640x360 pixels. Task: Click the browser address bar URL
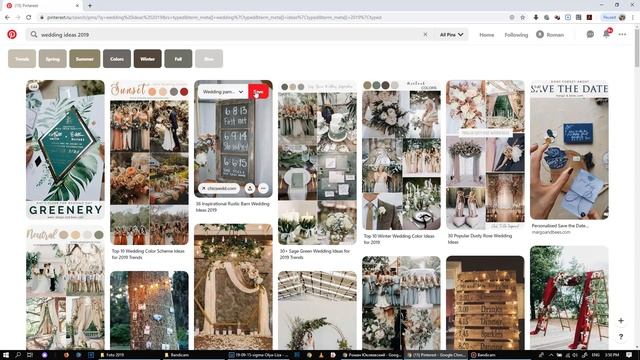coord(214,18)
